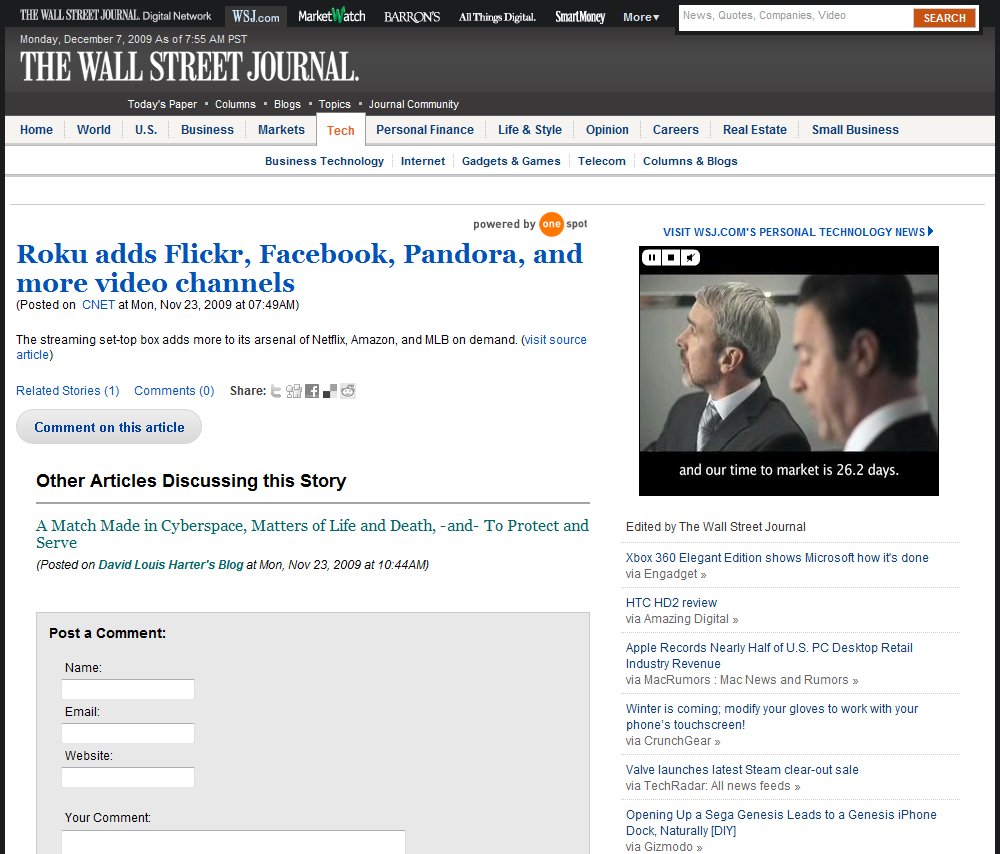Click The Wall Street Journal masthead logo

(x=189, y=67)
